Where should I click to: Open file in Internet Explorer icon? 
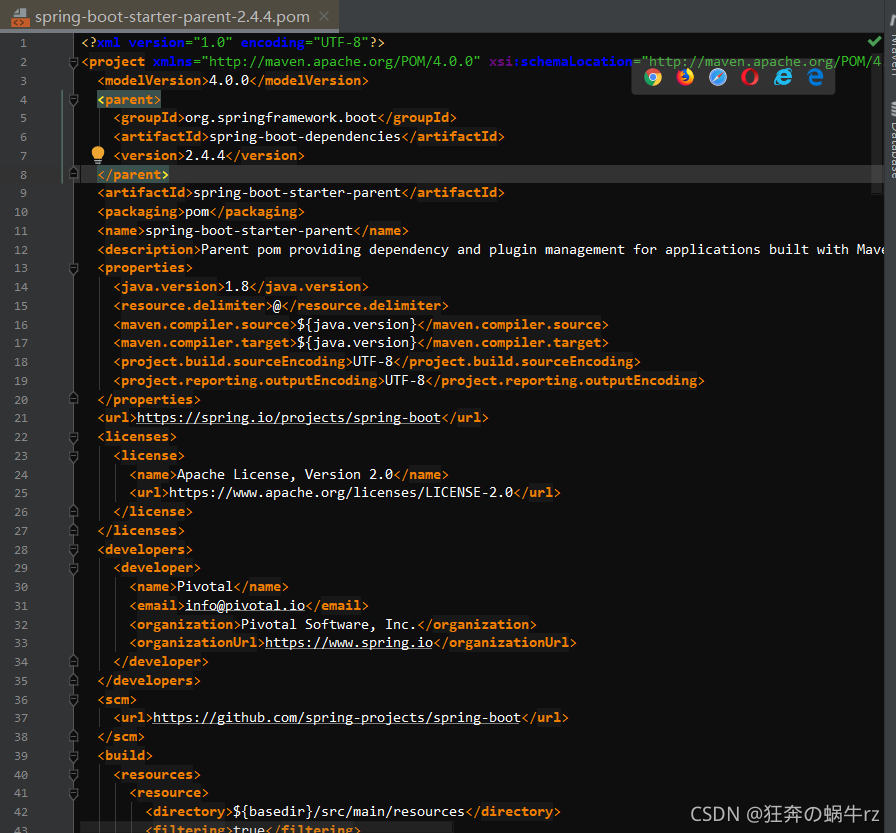pyautogui.click(x=783, y=77)
